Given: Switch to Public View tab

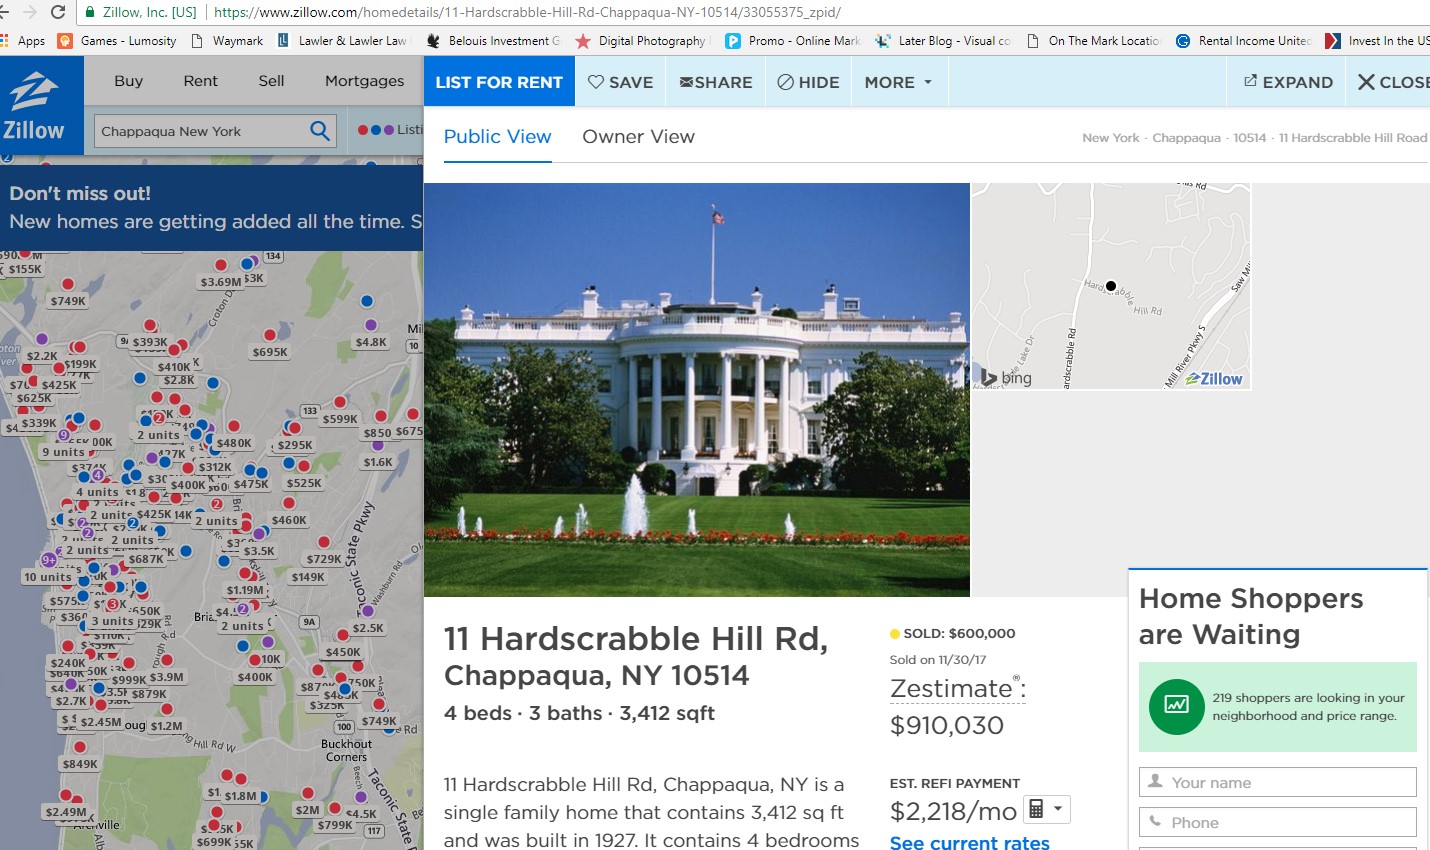Looking at the screenshot, I should [x=497, y=137].
